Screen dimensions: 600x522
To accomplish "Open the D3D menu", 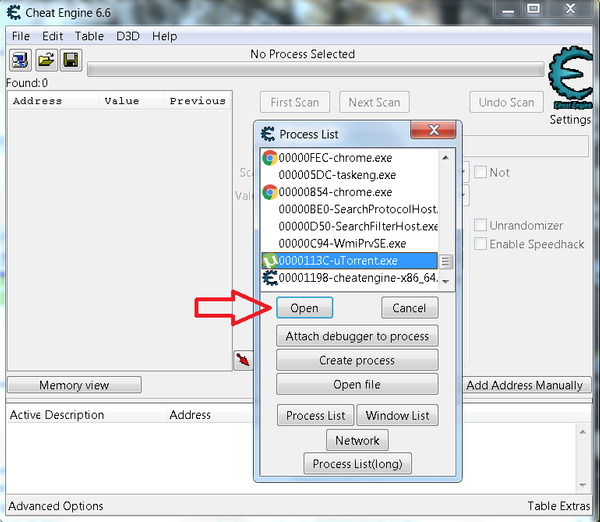I will pyautogui.click(x=128, y=36).
